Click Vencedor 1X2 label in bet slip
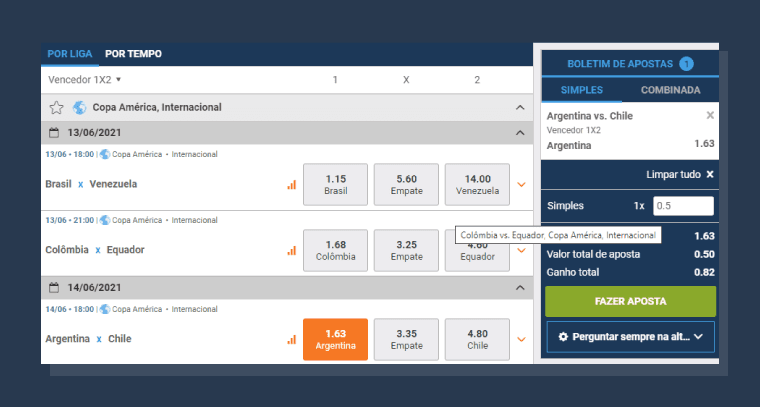 [x=573, y=130]
